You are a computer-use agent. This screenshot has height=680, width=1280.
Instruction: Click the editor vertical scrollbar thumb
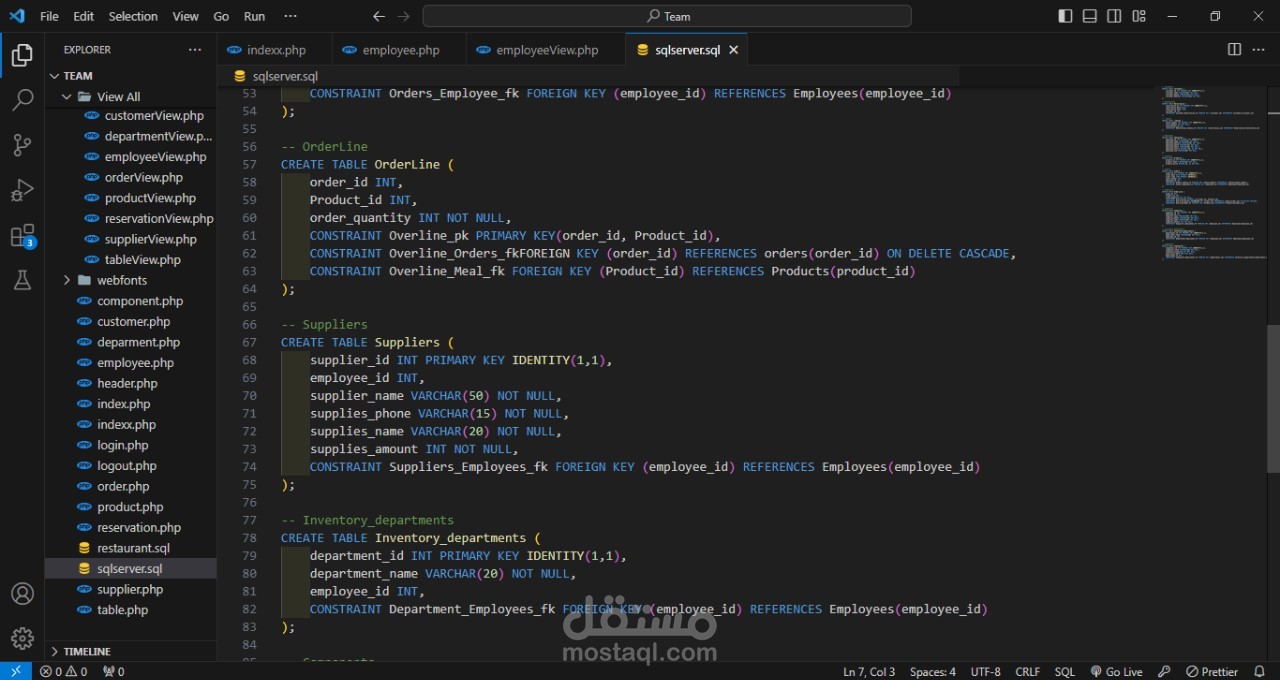pos(1273,398)
